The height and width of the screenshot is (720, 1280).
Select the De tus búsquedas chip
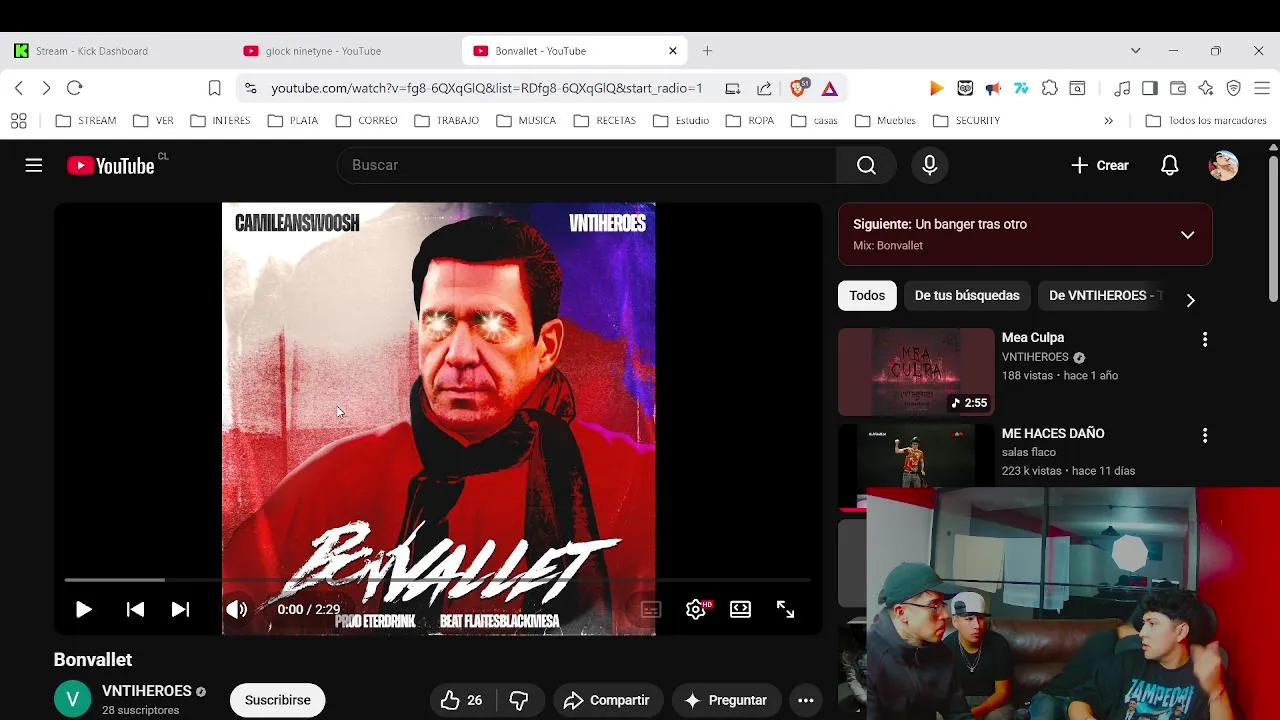(967, 296)
